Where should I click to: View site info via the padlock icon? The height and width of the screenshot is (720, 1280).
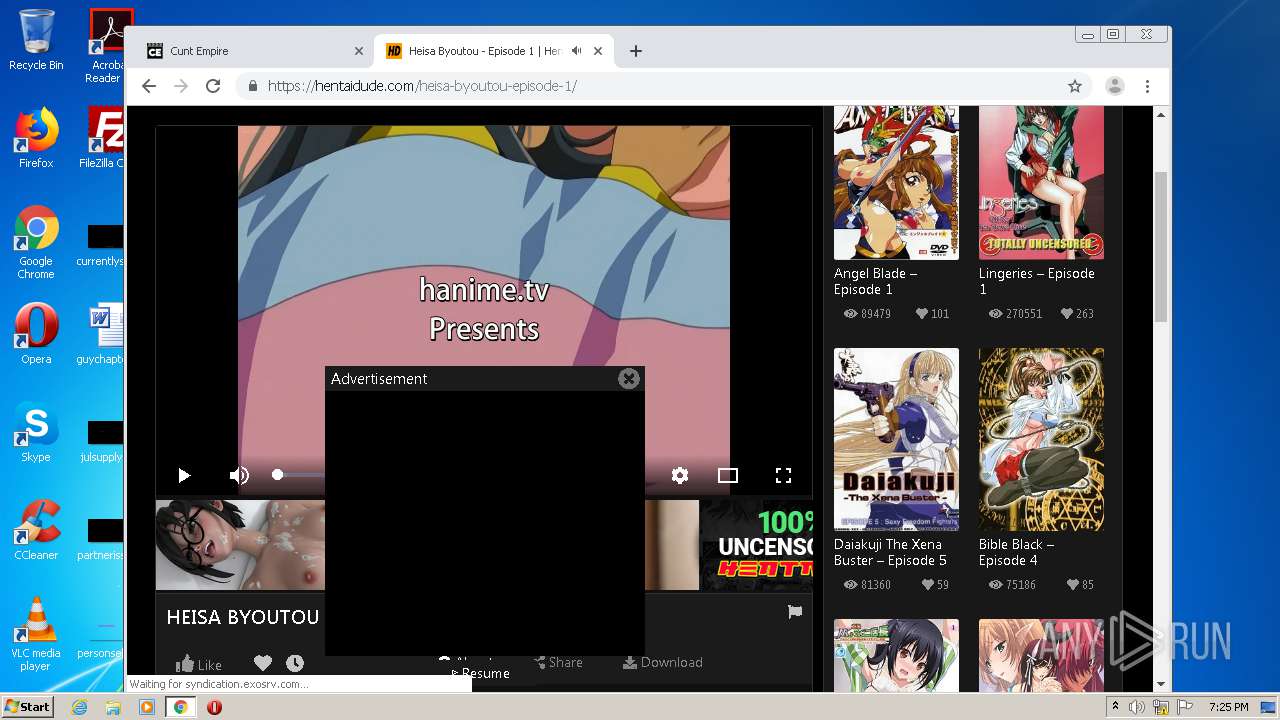tap(253, 86)
